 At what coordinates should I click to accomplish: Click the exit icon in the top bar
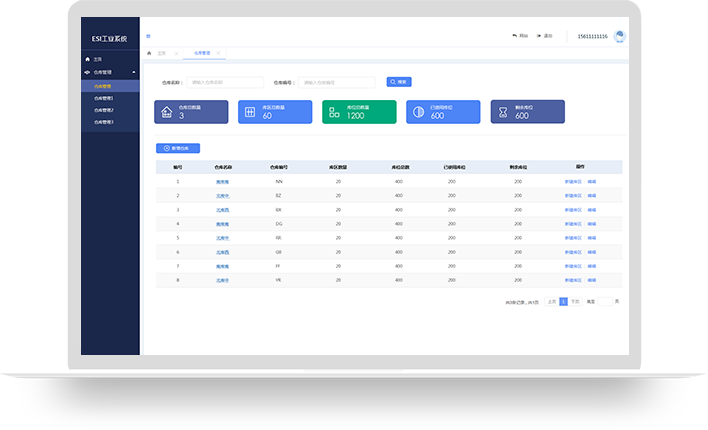539,36
